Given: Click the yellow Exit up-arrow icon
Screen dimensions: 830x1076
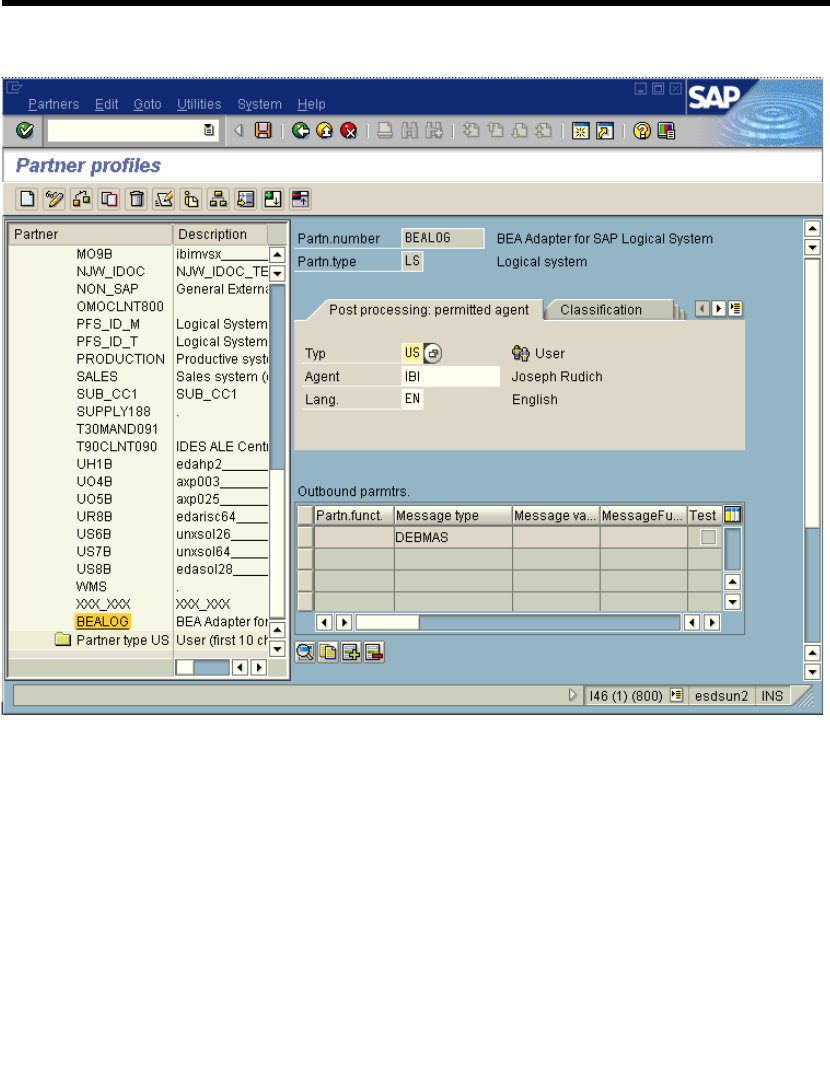Looking at the screenshot, I should click(324, 130).
